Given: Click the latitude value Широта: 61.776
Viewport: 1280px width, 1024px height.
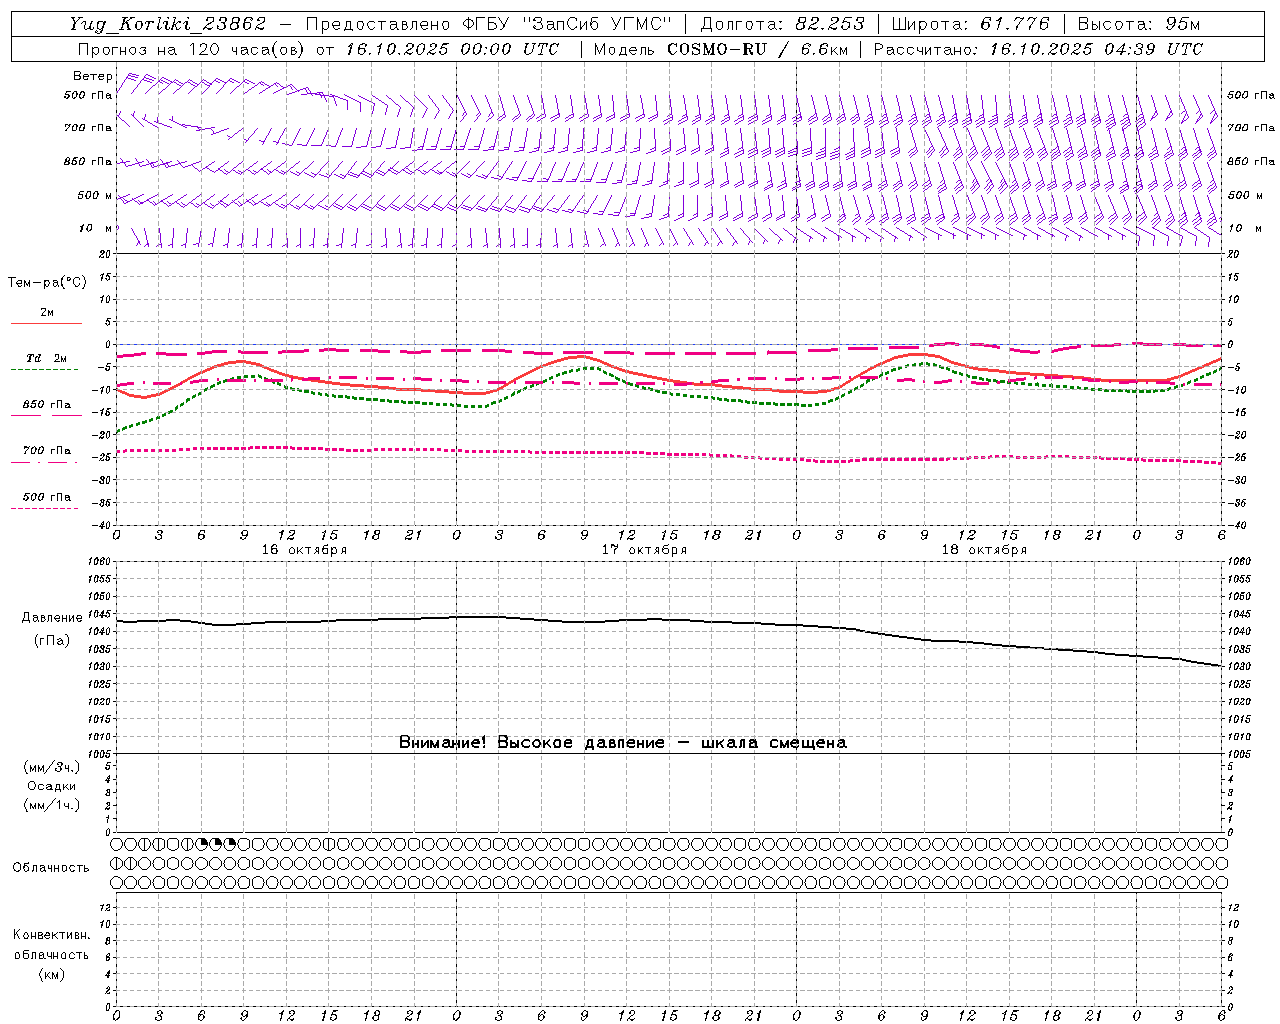Looking at the screenshot, I should 970,24.
